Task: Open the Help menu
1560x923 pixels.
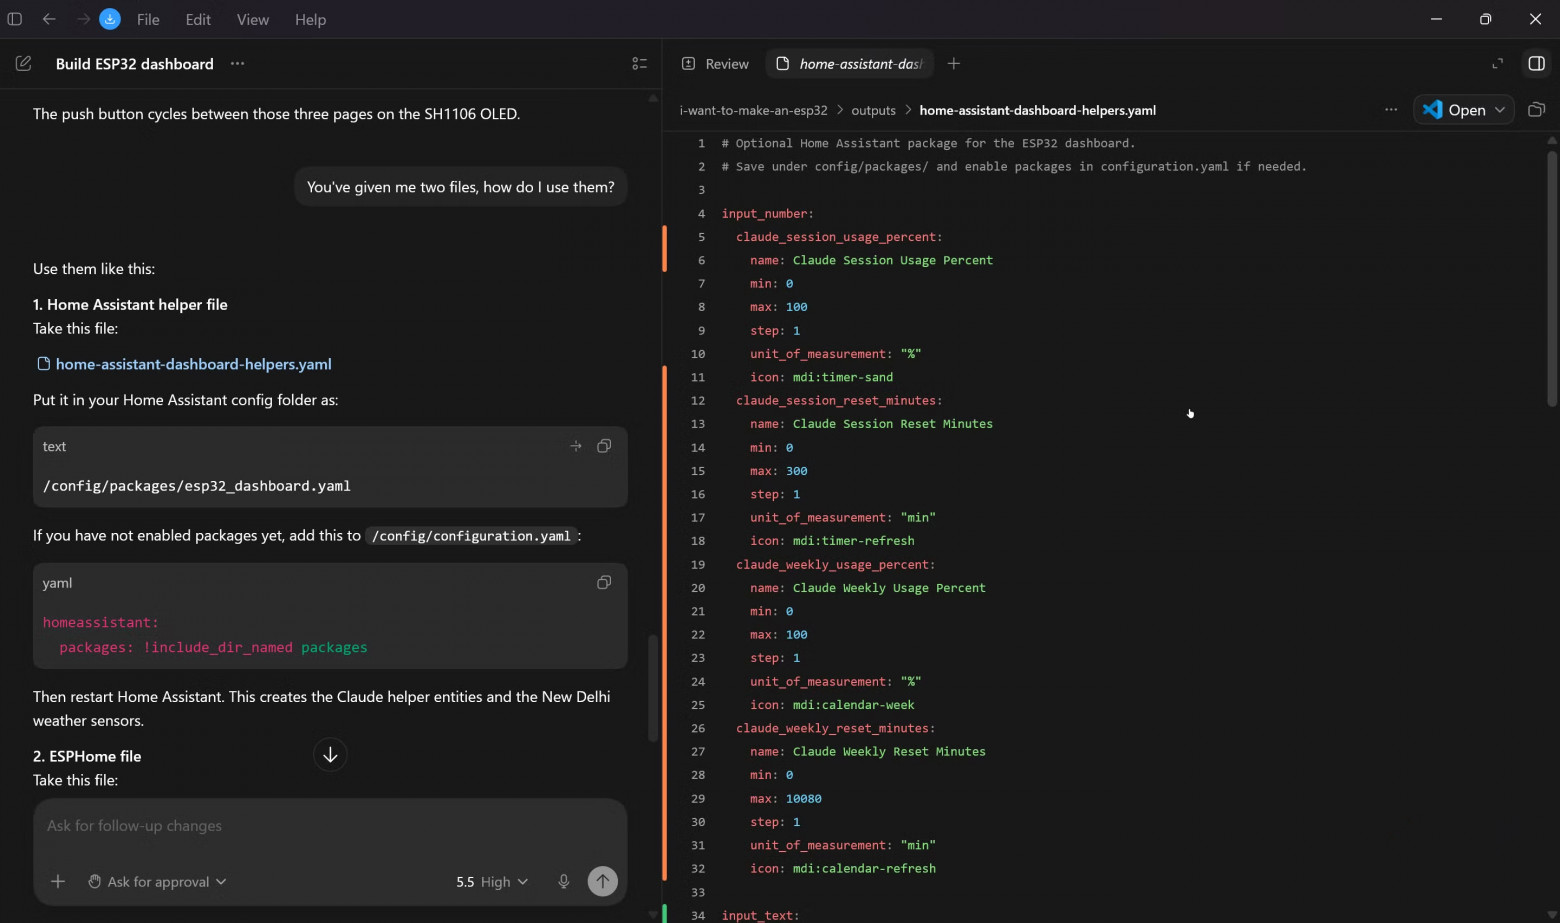Action: (310, 19)
